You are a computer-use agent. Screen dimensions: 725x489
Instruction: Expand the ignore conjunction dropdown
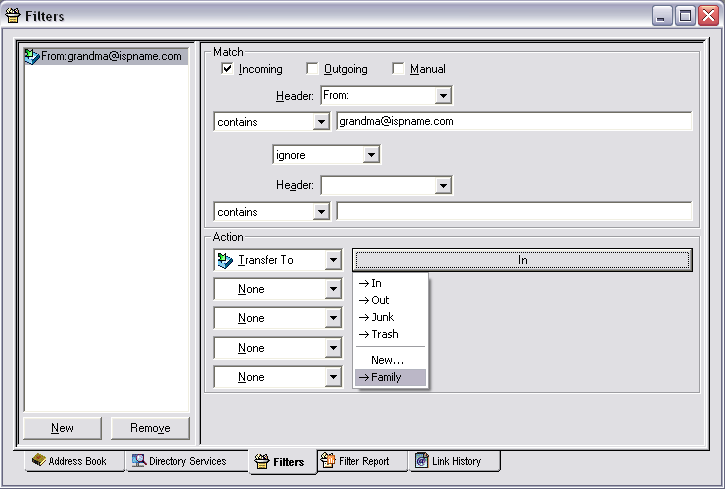coord(371,156)
